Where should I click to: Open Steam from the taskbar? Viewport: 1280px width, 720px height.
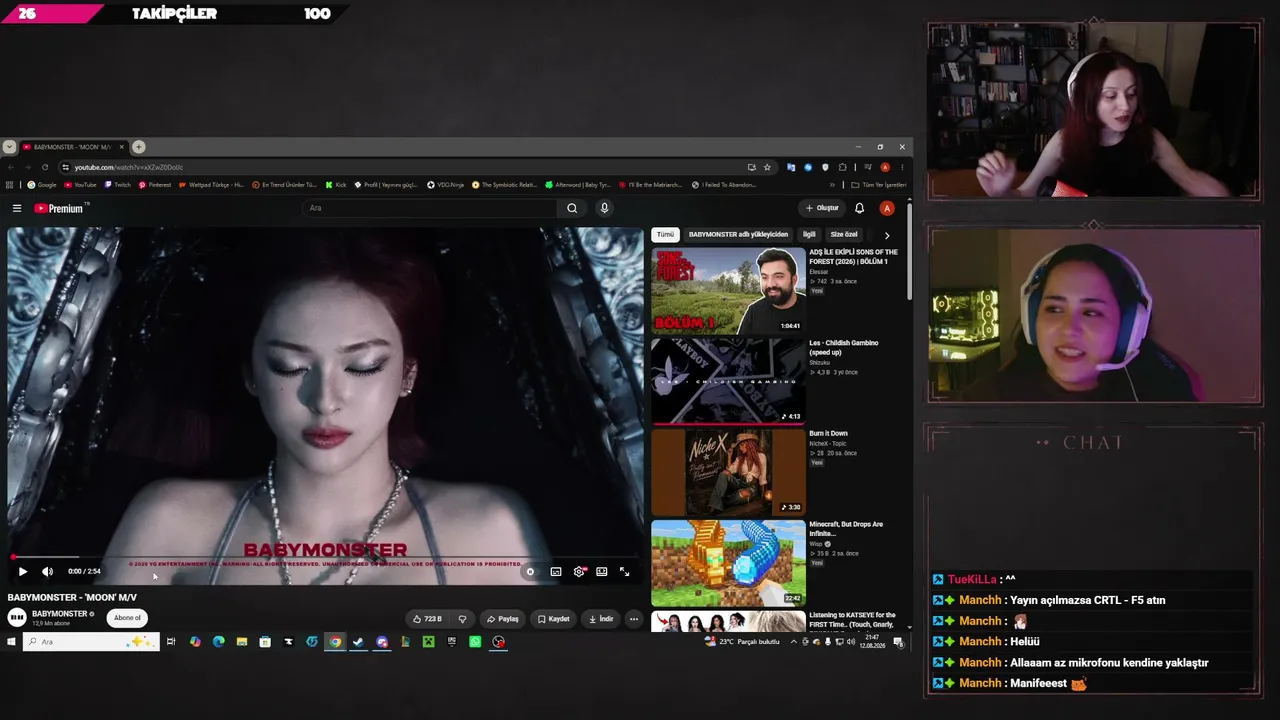(x=358, y=642)
